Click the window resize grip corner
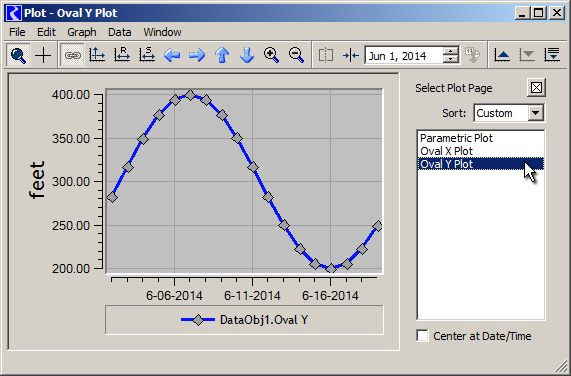This screenshot has width=571, height=376. point(562,367)
